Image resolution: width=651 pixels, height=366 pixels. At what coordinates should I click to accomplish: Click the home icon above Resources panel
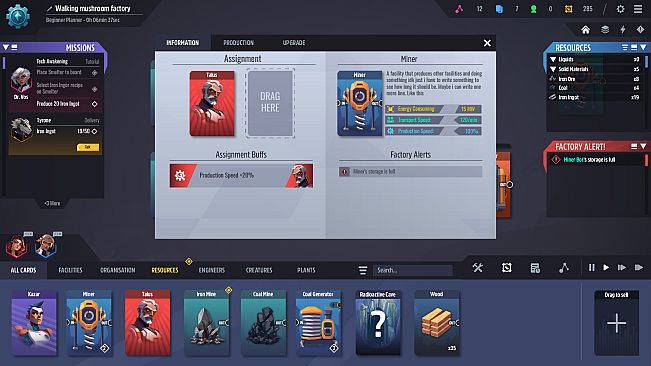pos(585,30)
